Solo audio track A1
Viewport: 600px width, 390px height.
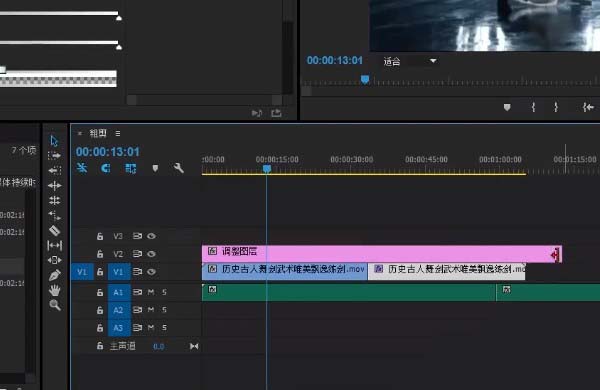(x=164, y=292)
